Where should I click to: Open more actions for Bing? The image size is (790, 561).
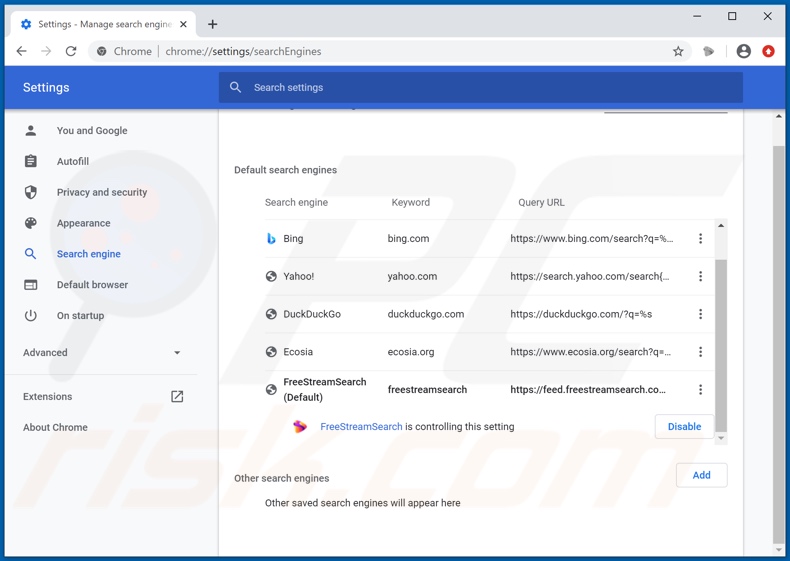(700, 239)
